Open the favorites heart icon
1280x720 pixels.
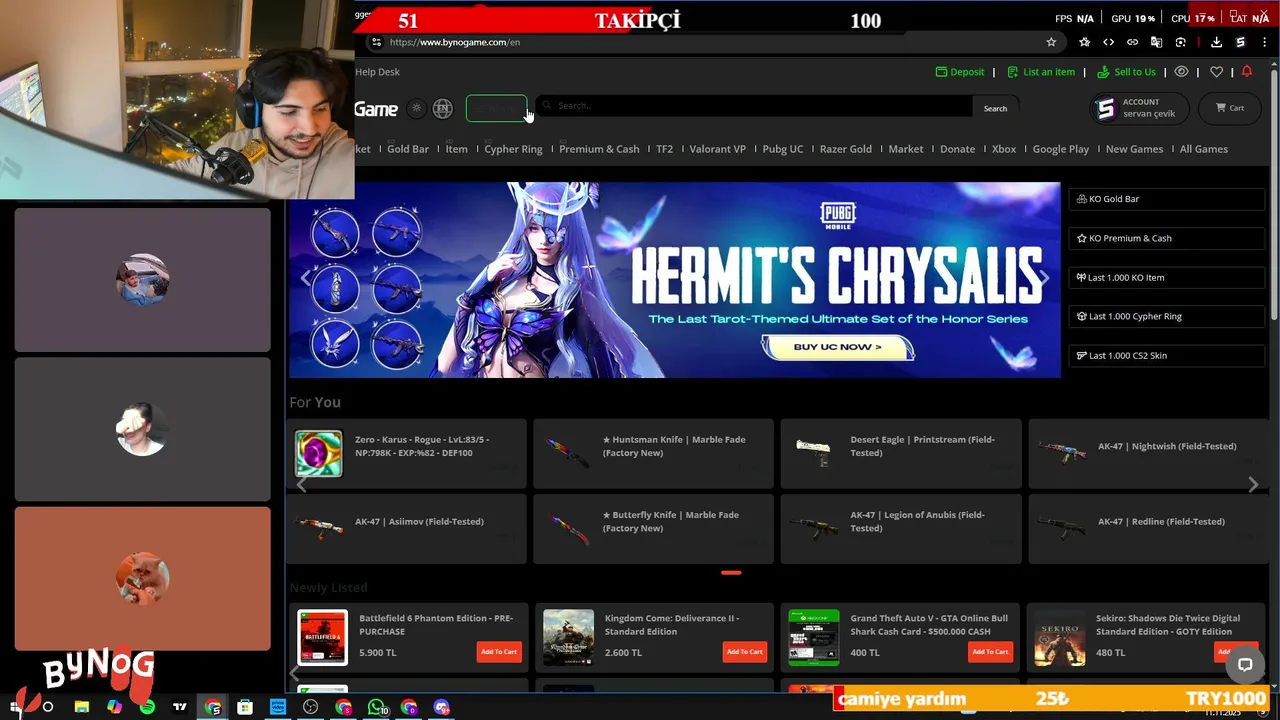point(1216,72)
